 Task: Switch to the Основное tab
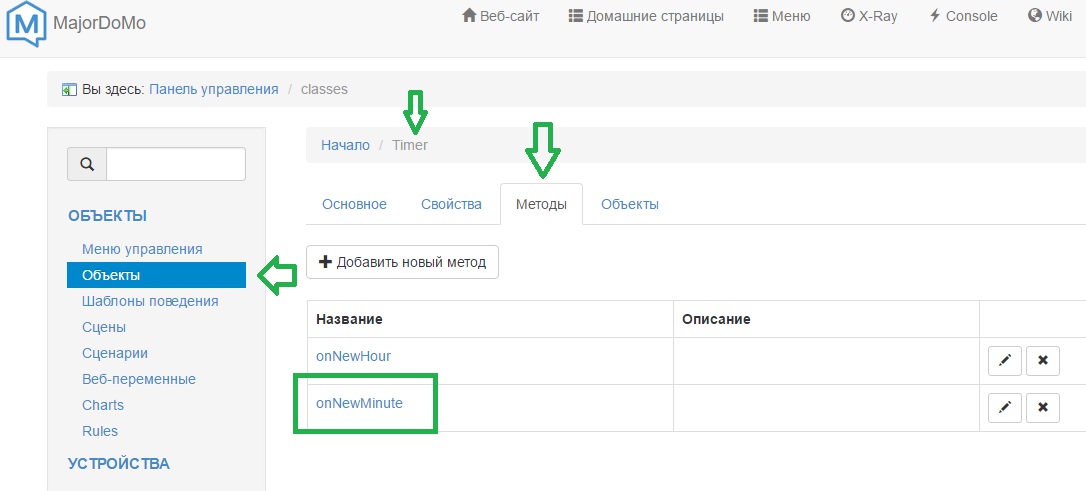click(355, 204)
